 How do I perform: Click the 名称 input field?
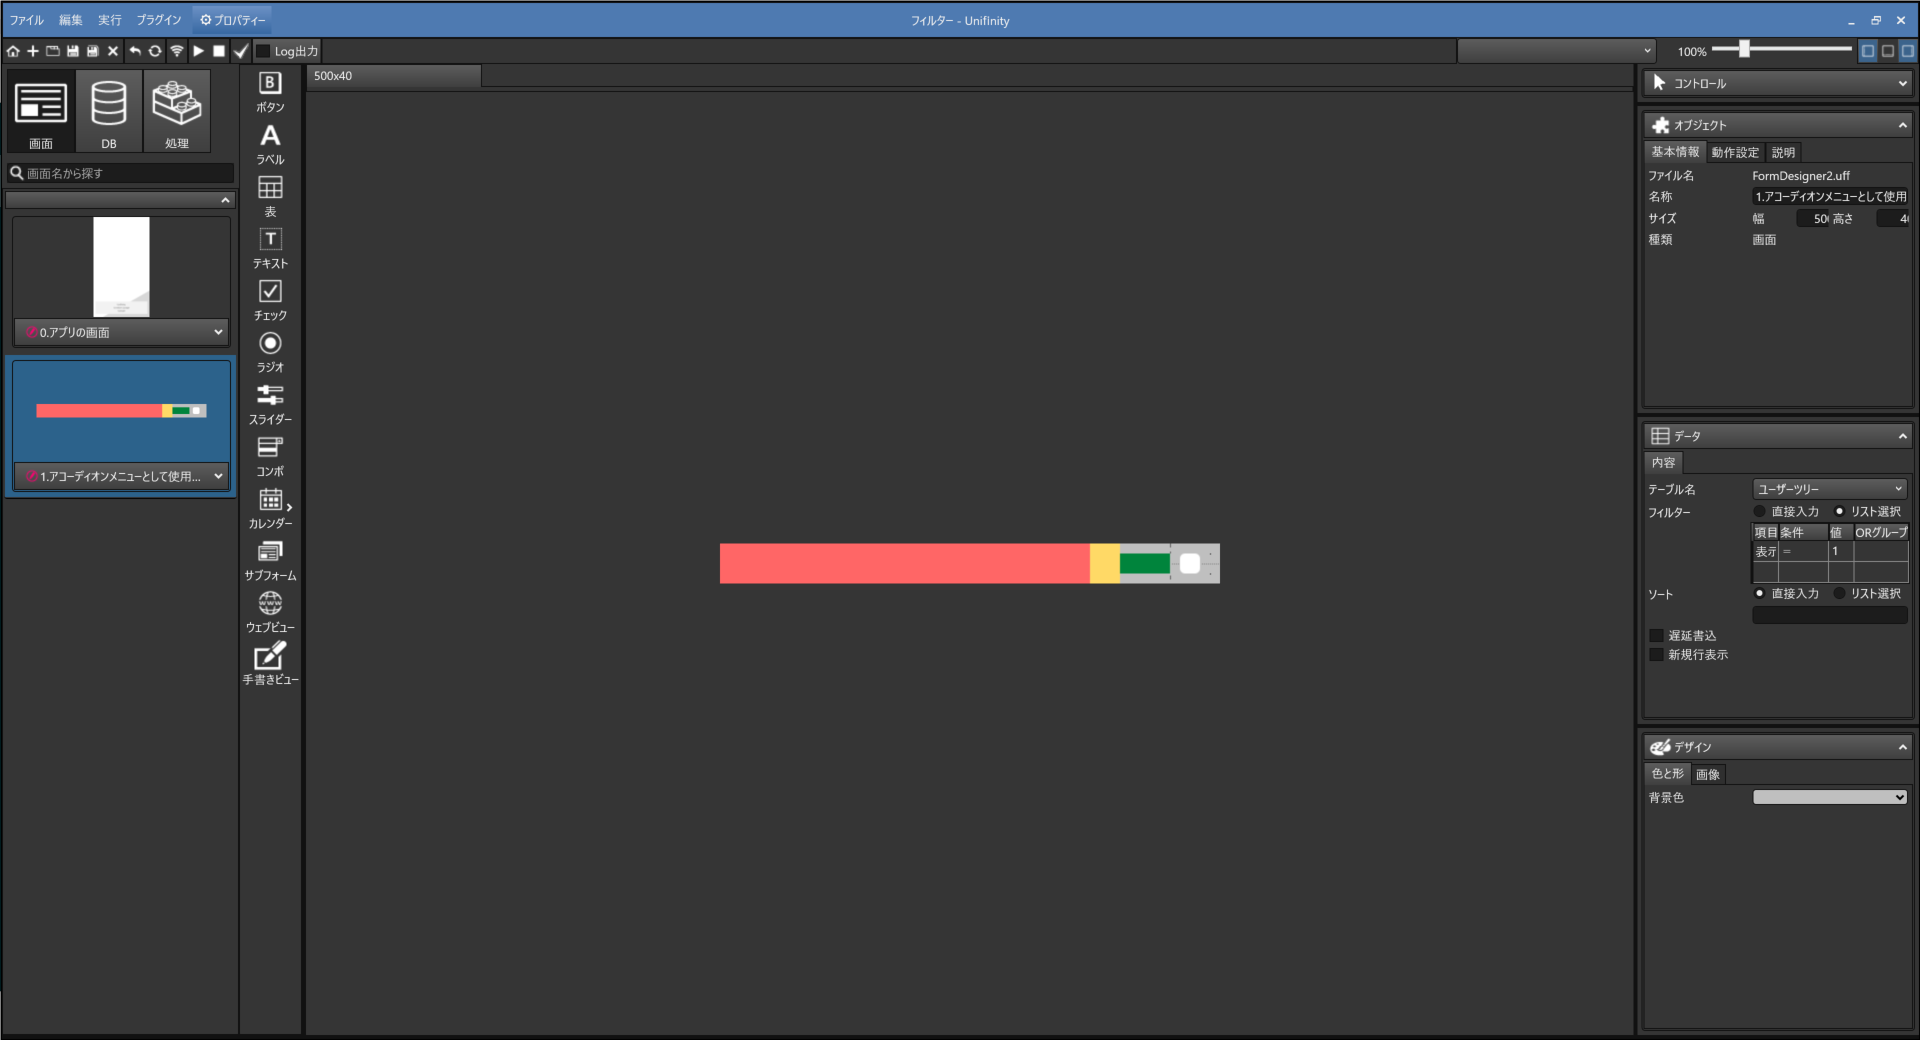tap(1830, 196)
